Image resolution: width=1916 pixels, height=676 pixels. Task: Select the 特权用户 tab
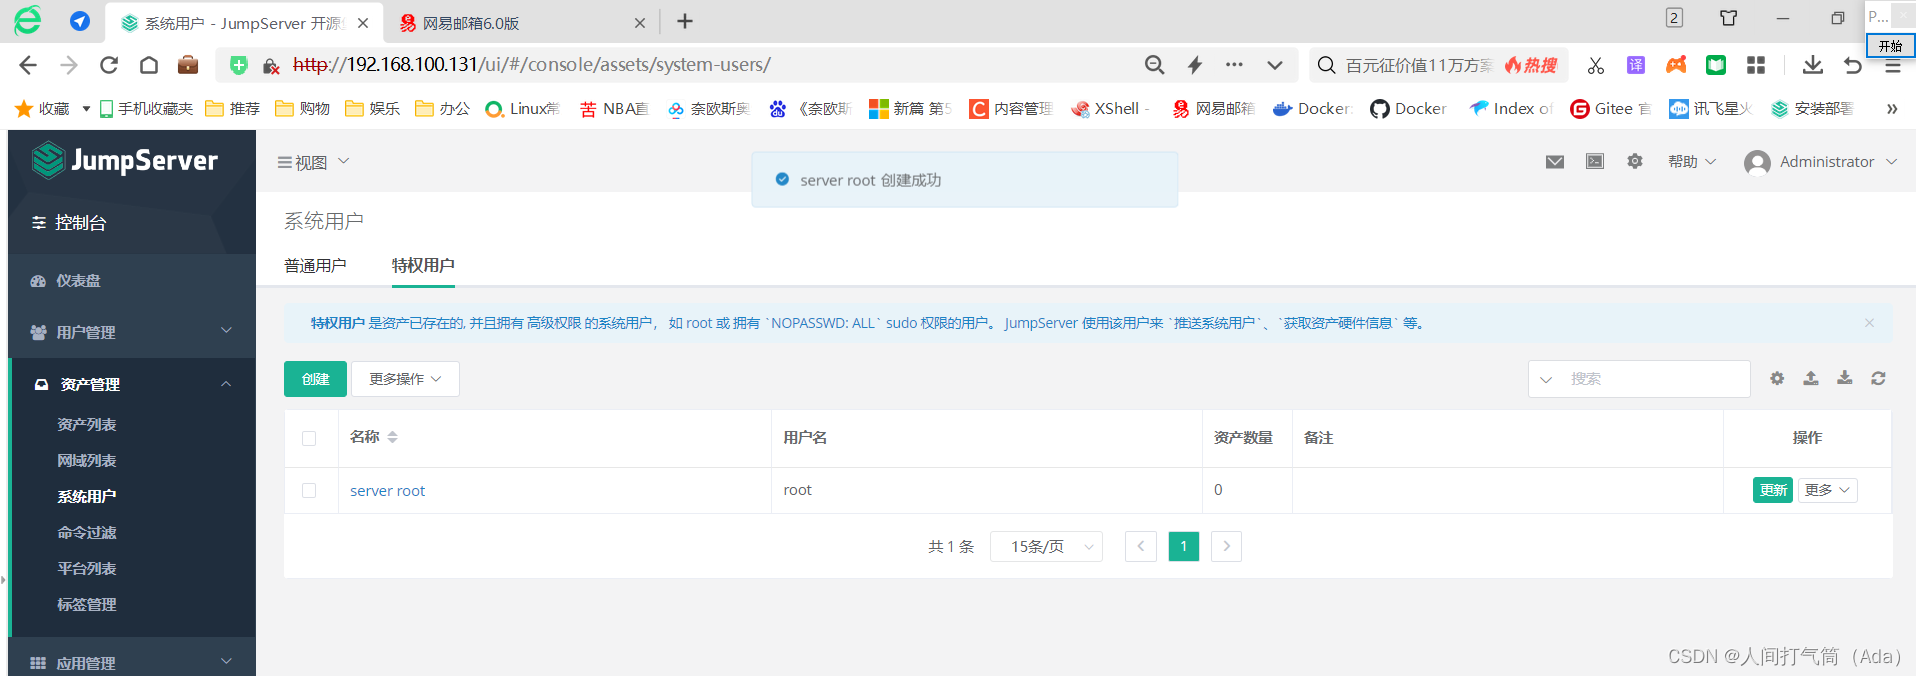423,265
